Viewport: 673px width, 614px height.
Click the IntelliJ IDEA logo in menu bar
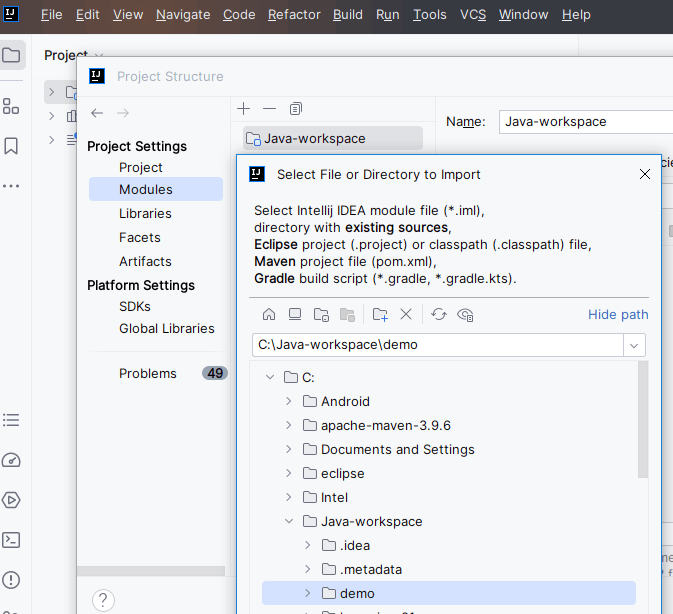coord(11,14)
